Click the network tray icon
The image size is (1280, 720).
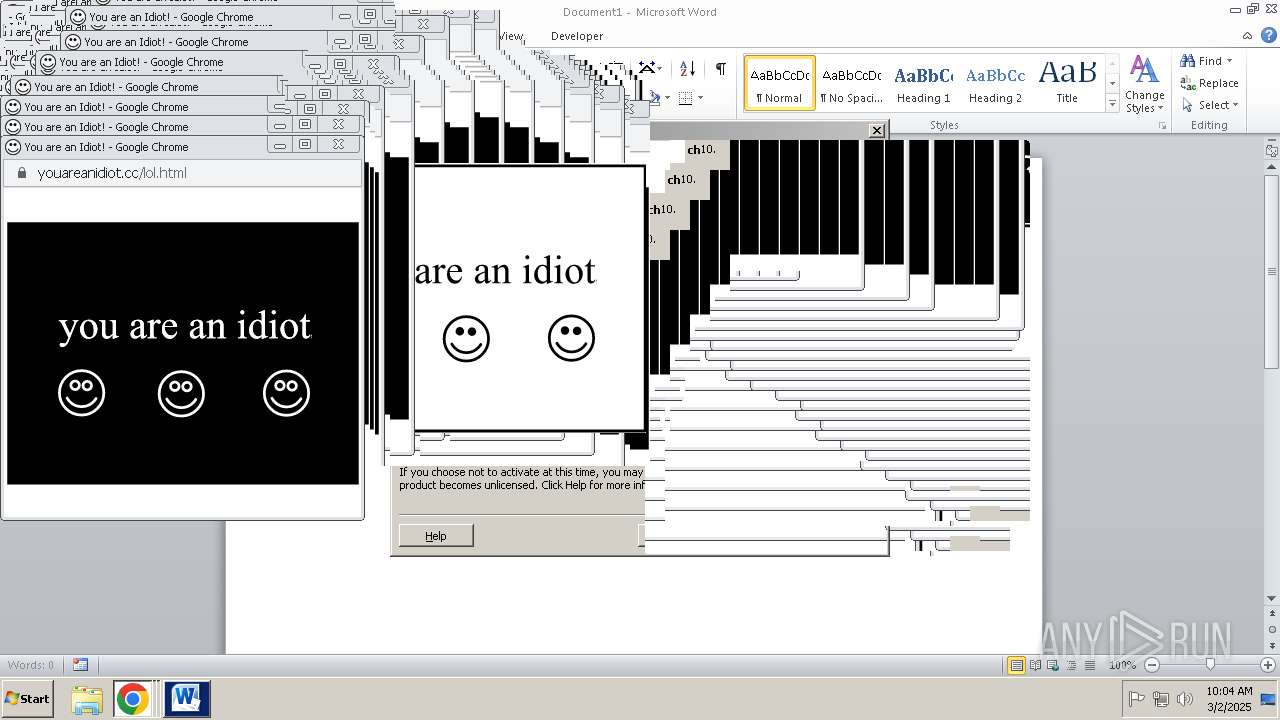[1161, 699]
